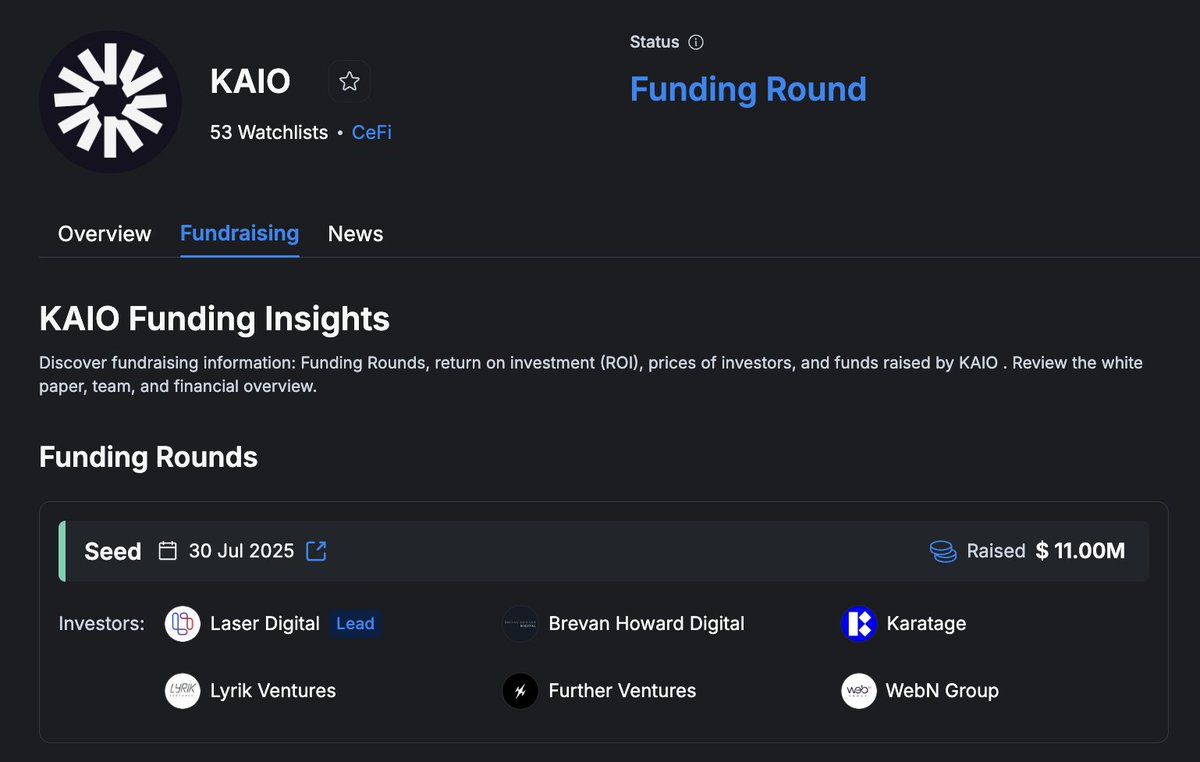Click the 53 Watchlists text

269,132
